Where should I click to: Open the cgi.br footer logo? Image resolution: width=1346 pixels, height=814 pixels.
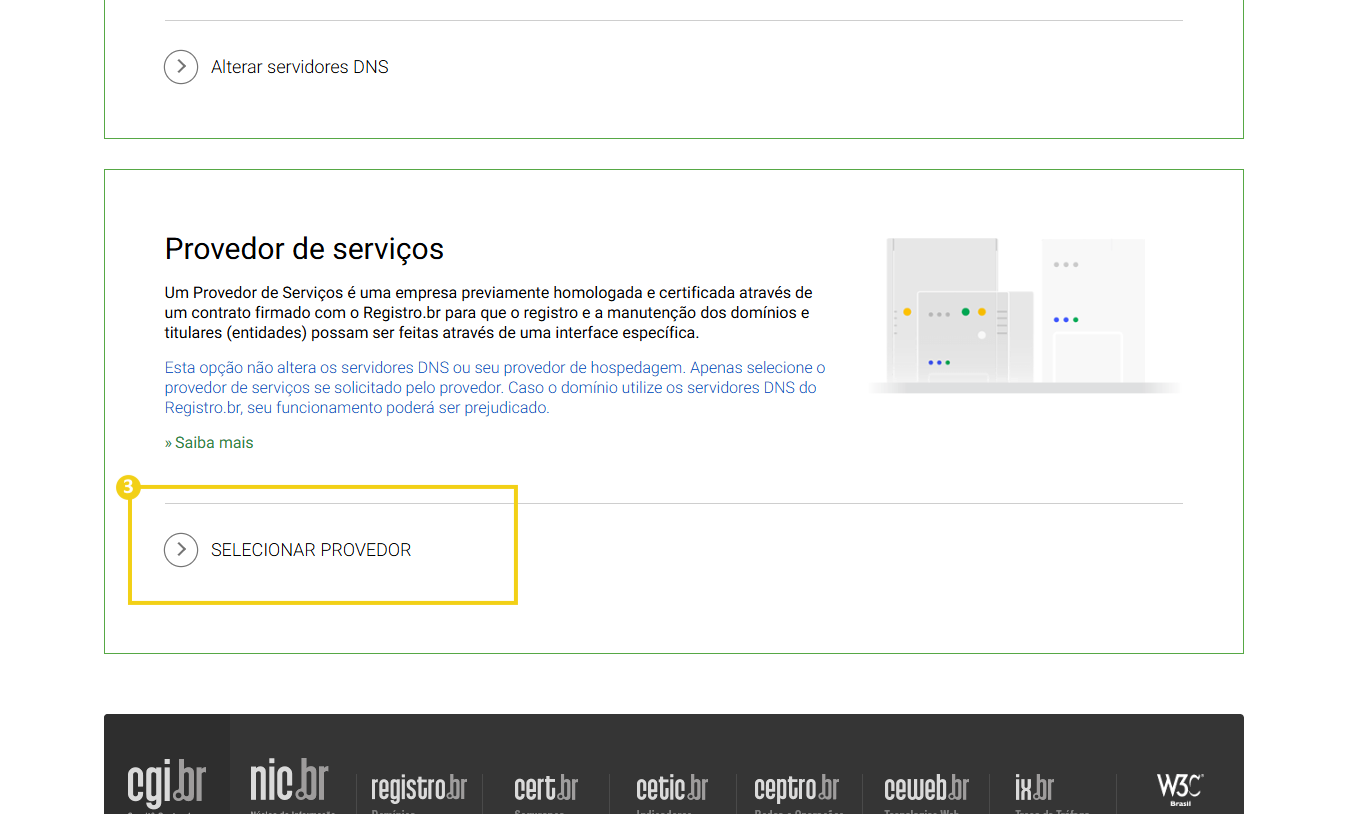tap(167, 783)
